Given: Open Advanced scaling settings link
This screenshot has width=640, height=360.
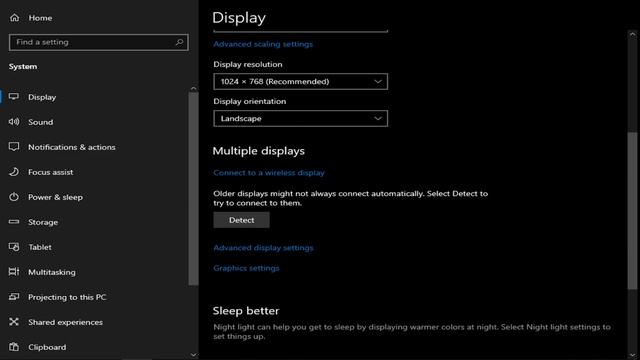Looking at the screenshot, I should pyautogui.click(x=263, y=44).
